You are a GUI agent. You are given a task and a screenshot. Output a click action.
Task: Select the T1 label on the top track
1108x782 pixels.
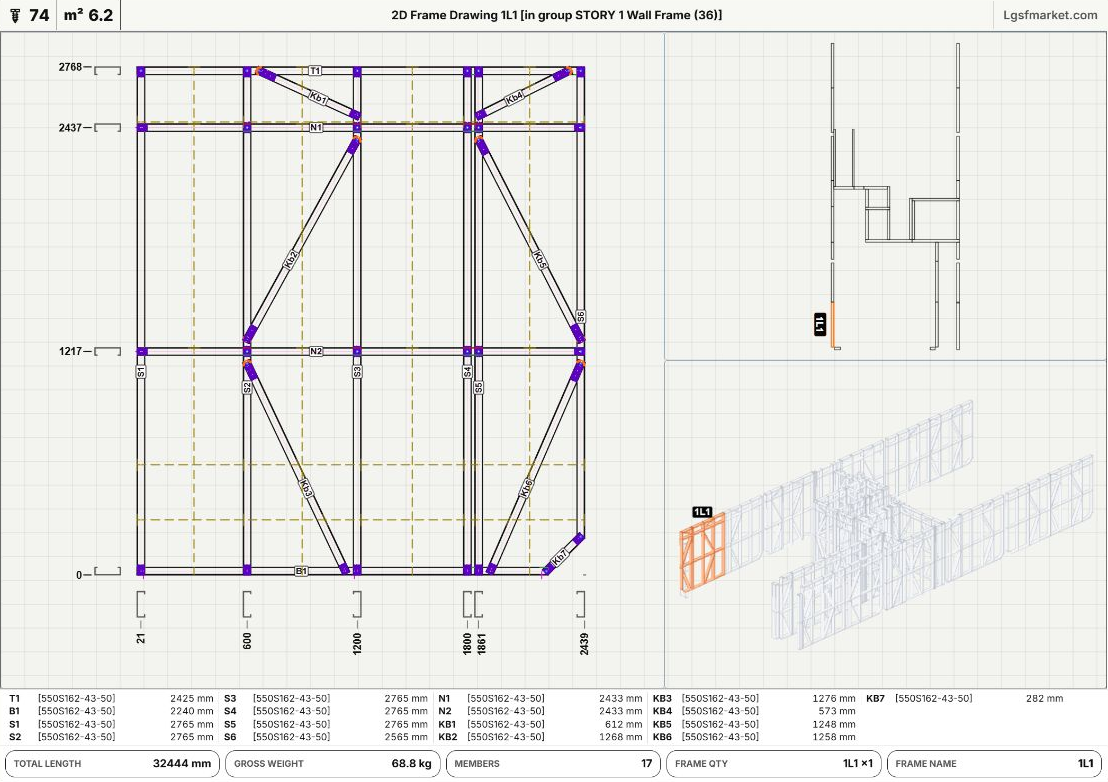[315, 71]
